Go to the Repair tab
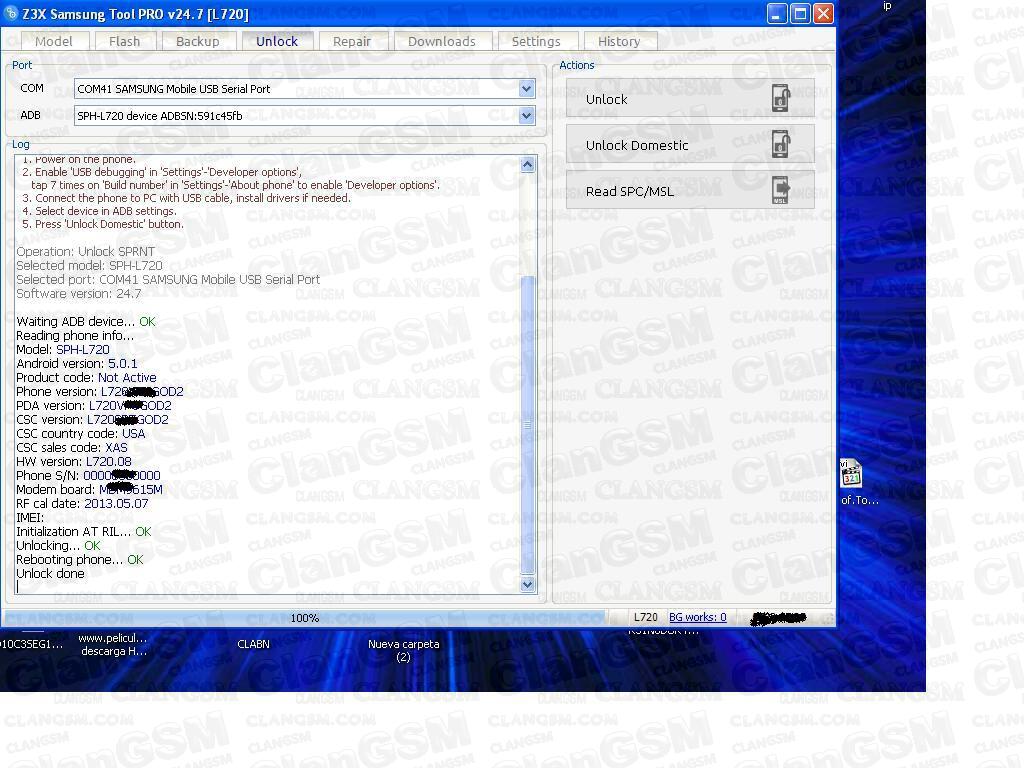The image size is (1024, 768). 352,41
